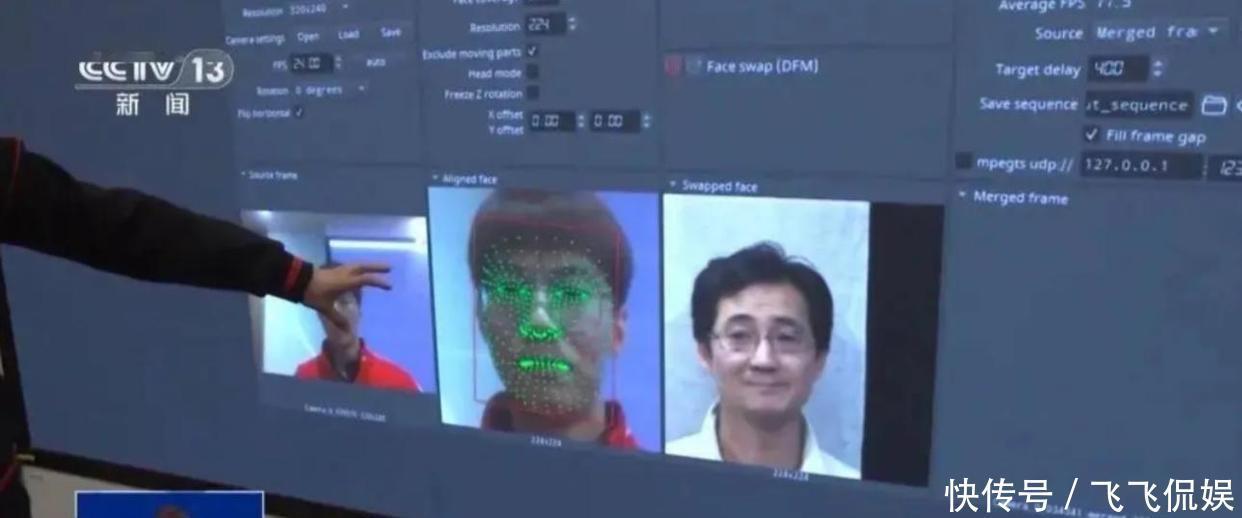Collapse the Aligned face preview panel

[435, 179]
